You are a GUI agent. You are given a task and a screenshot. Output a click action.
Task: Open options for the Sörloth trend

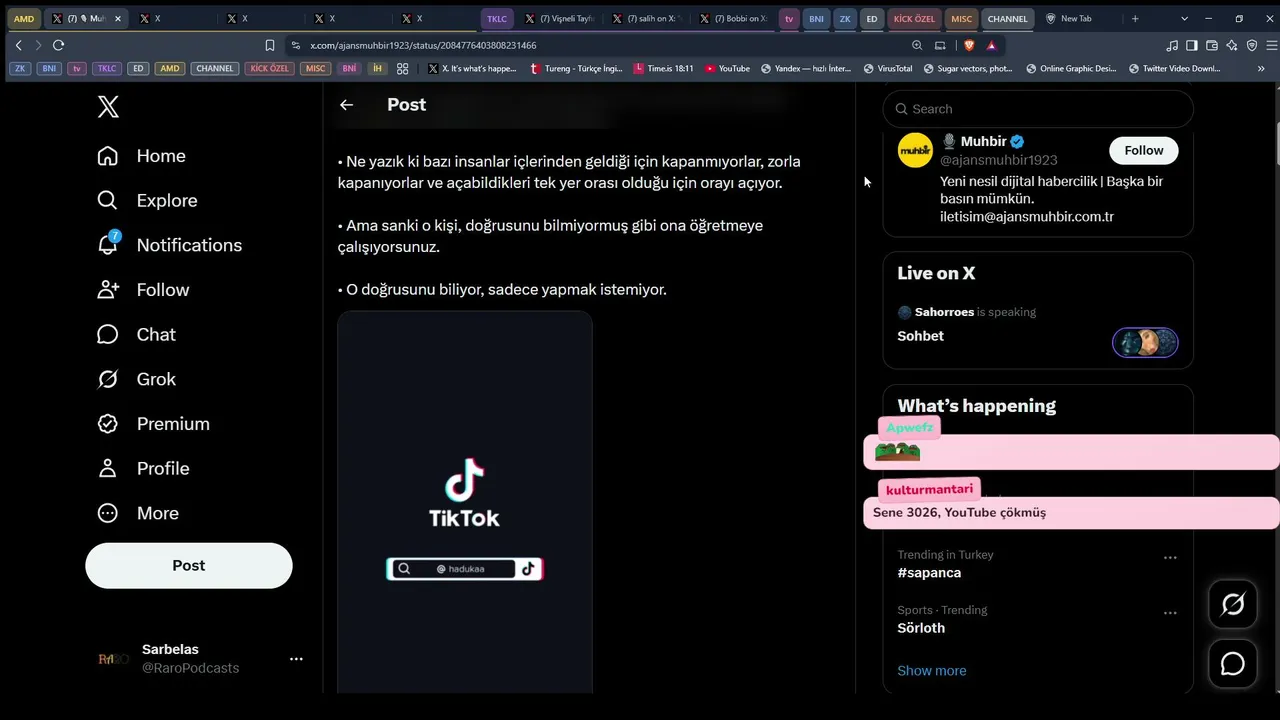tap(1170, 612)
